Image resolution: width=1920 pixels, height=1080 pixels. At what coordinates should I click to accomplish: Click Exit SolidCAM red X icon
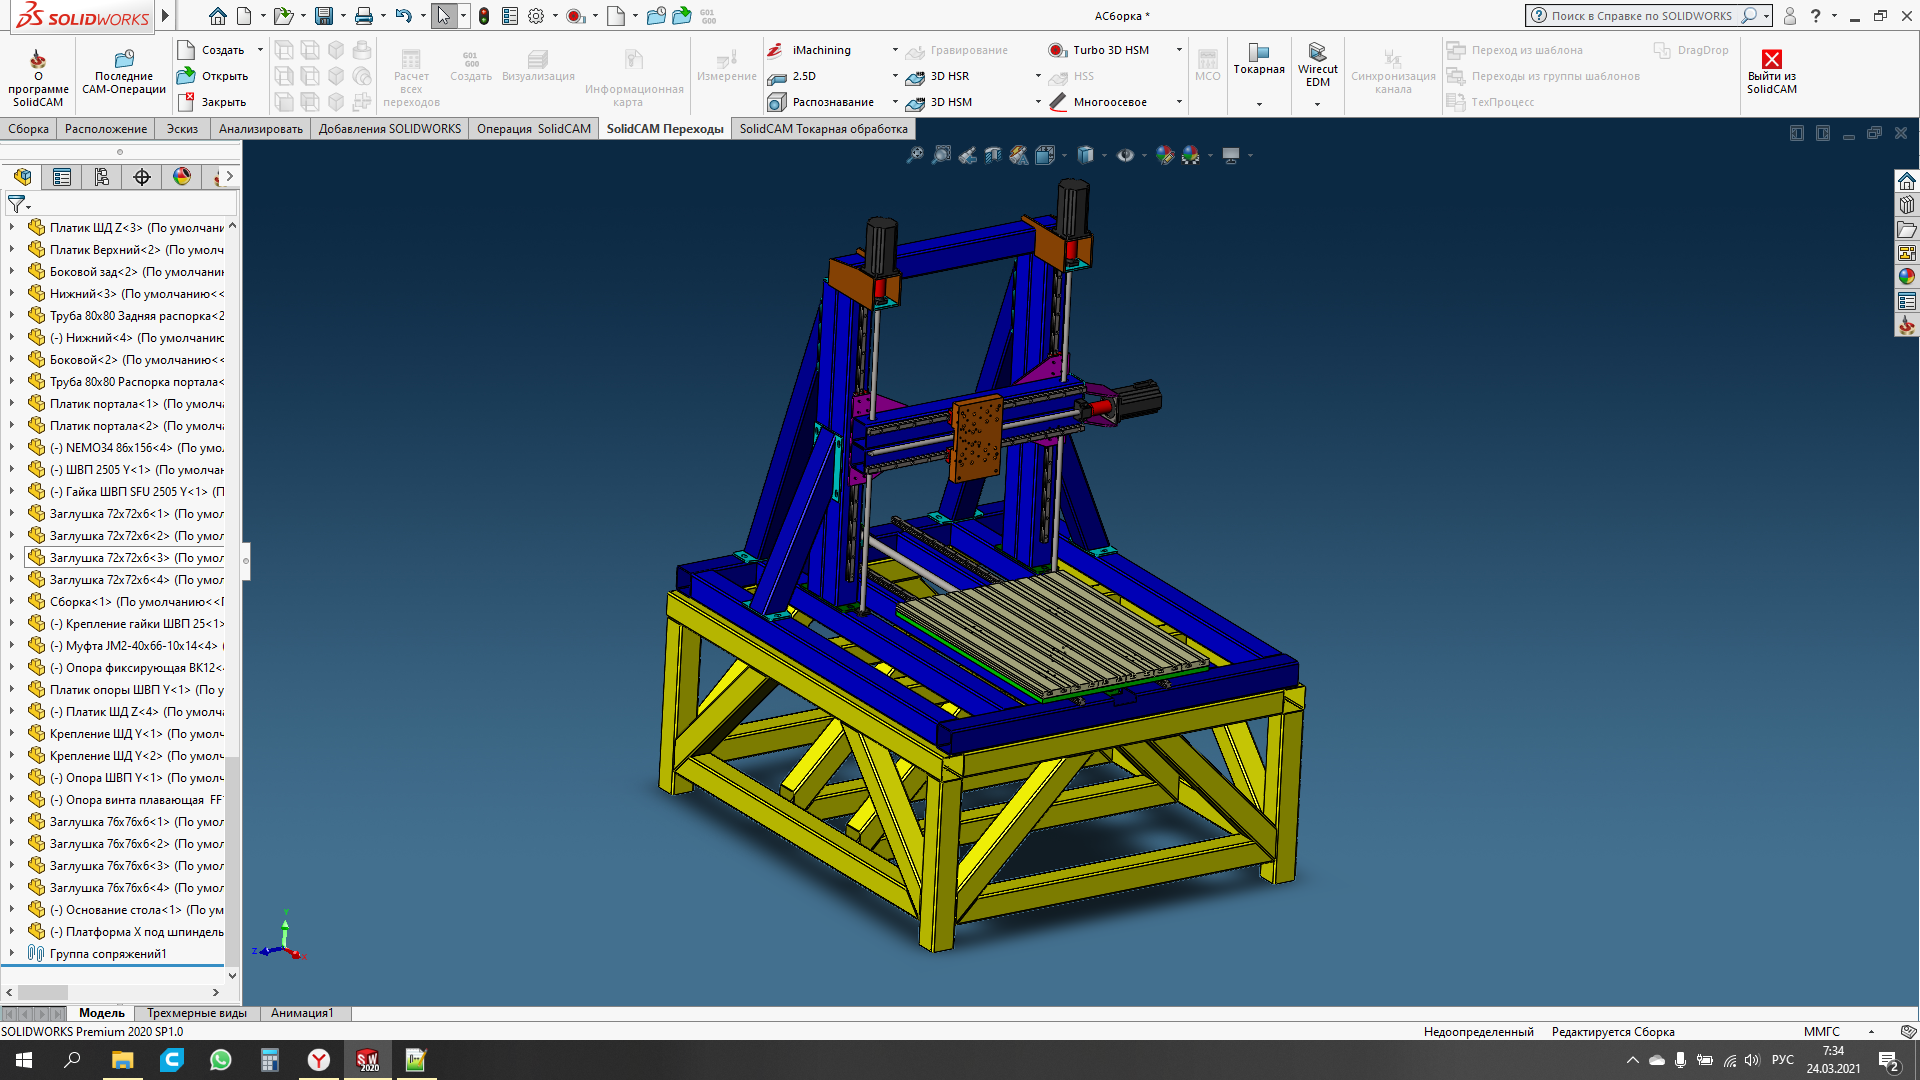(x=1771, y=60)
